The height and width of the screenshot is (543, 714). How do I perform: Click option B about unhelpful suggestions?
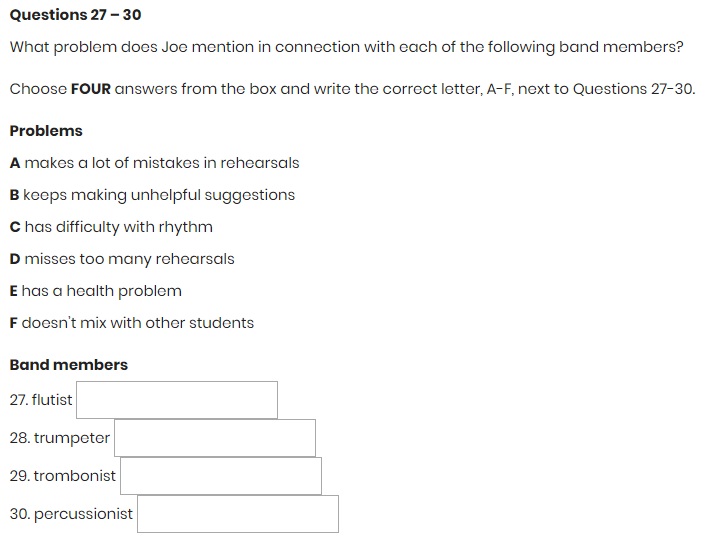tap(152, 195)
